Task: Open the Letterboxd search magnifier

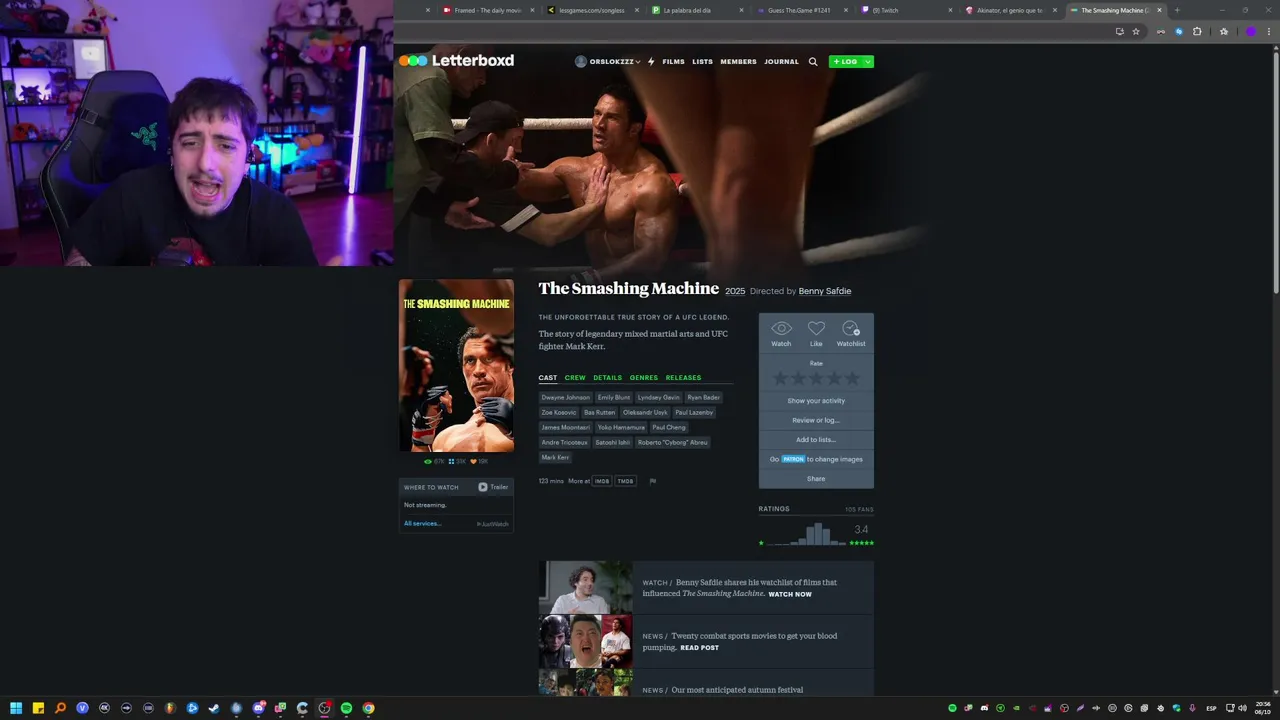Action: (813, 62)
